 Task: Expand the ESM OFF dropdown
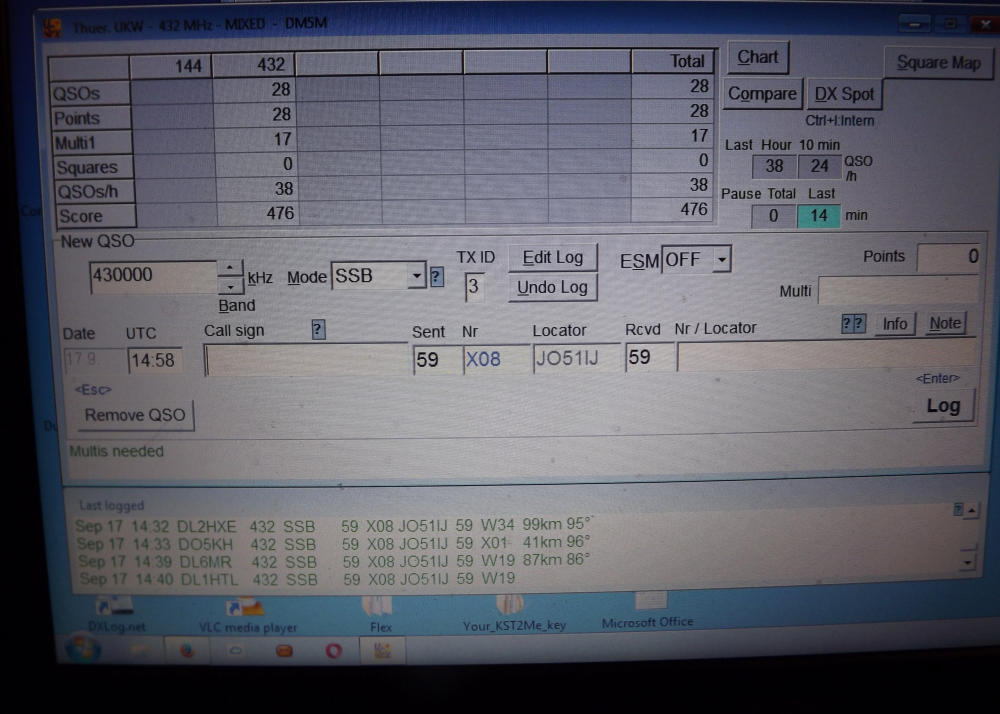coord(721,260)
